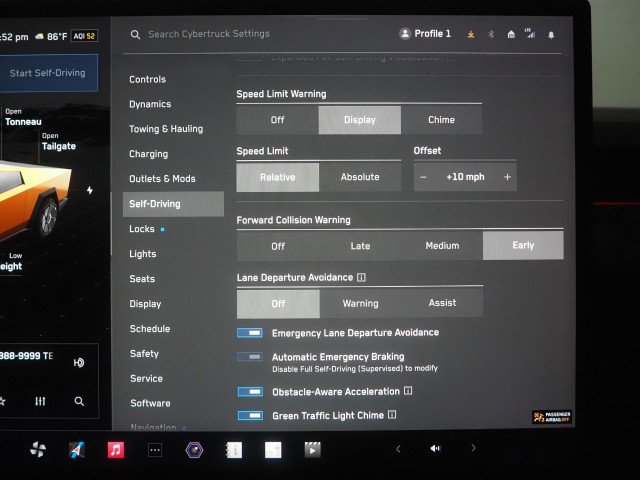Tap the AQI 52 air quality badge
640x480 pixels.
pos(84,36)
